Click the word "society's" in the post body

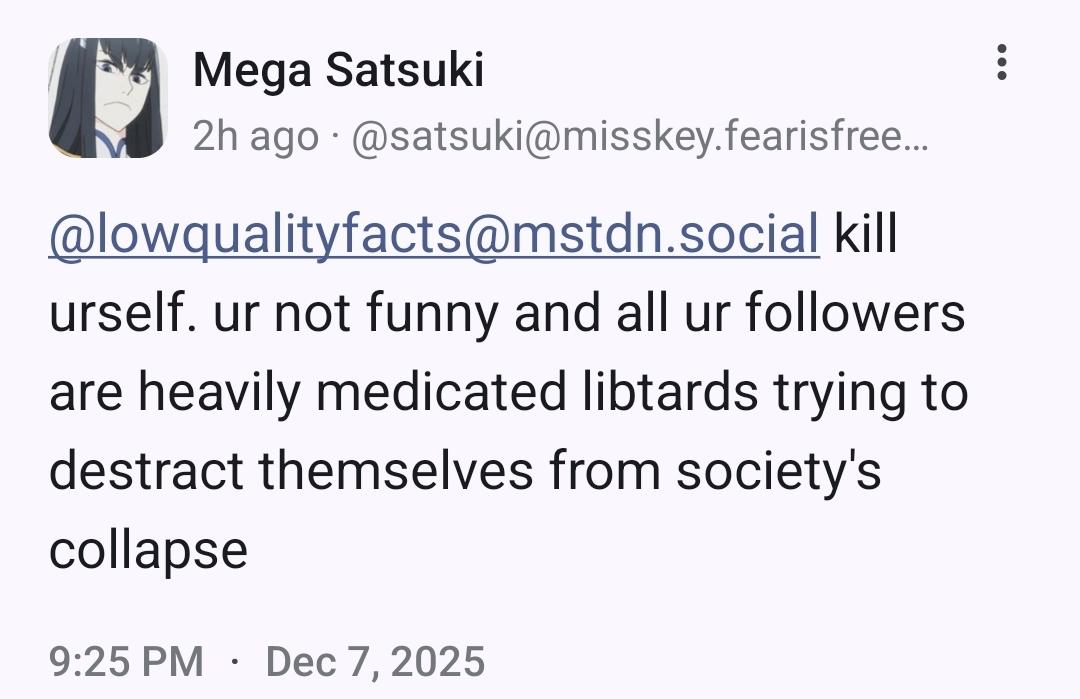[778, 470]
